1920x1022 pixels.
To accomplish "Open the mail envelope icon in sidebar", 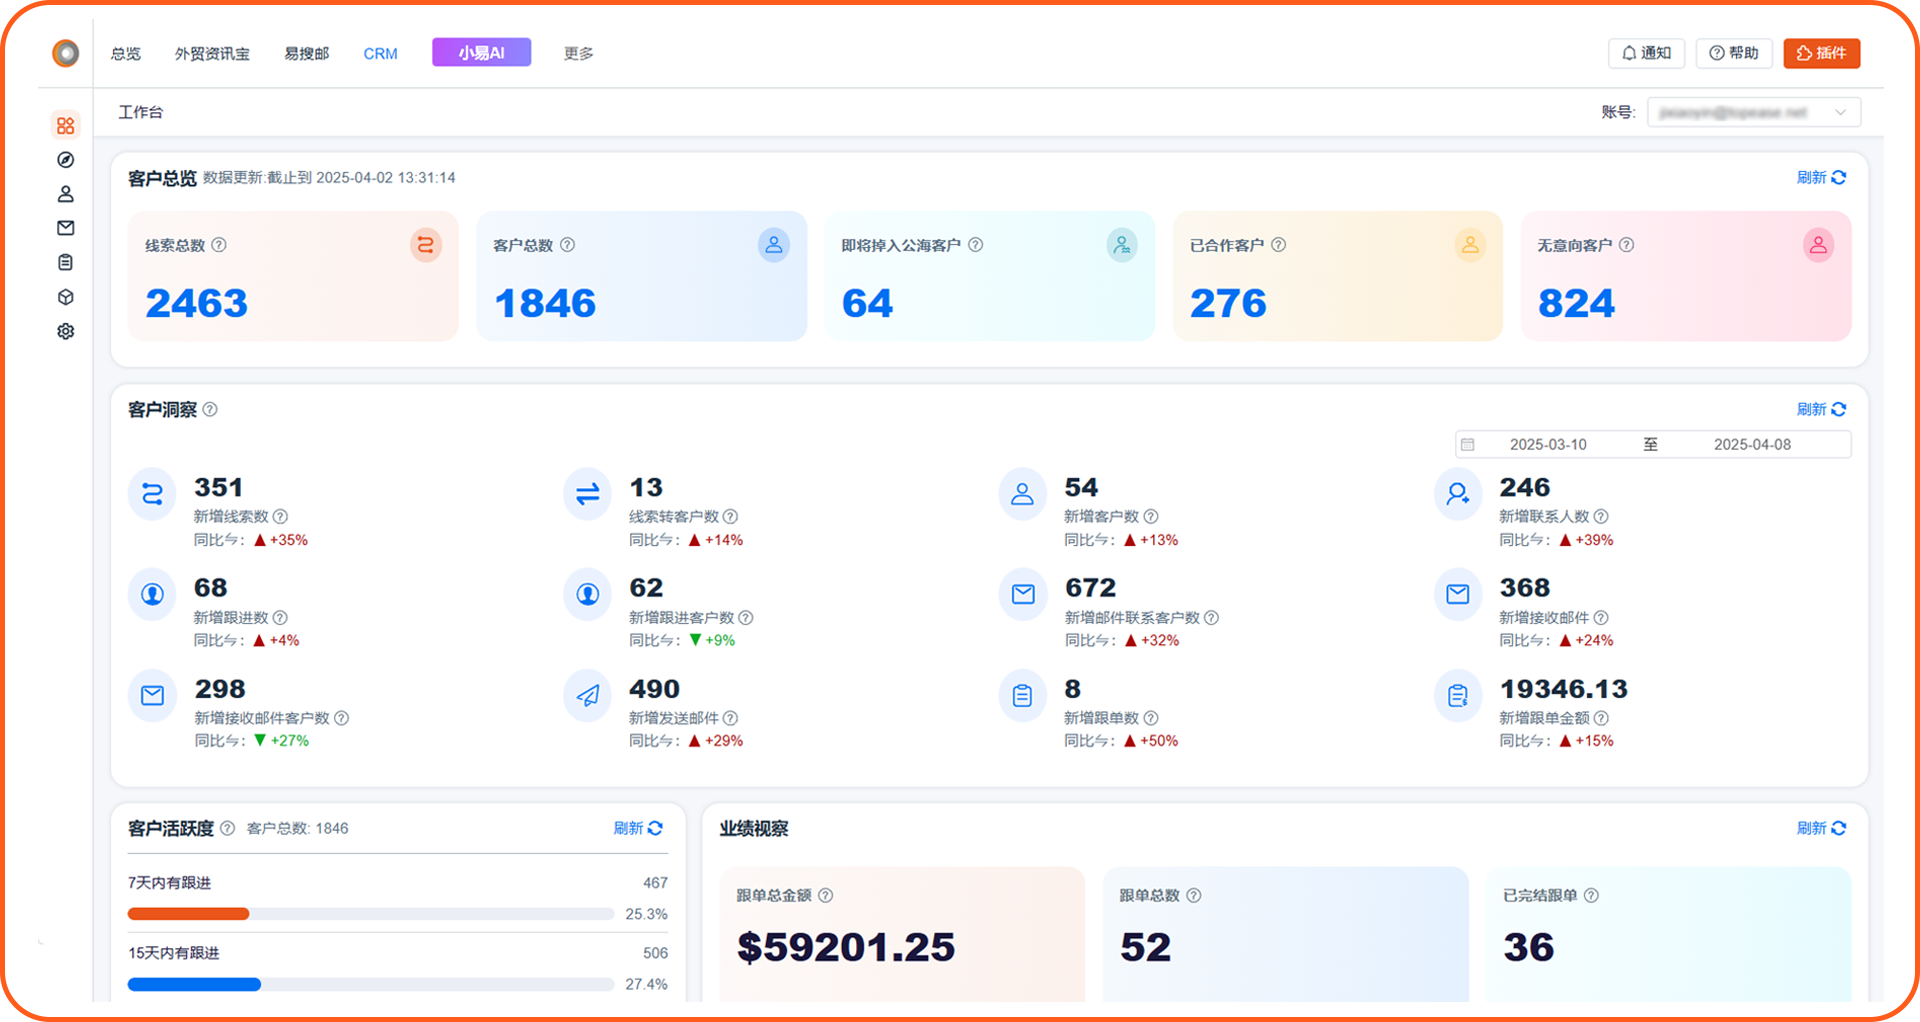I will pyautogui.click(x=65, y=228).
